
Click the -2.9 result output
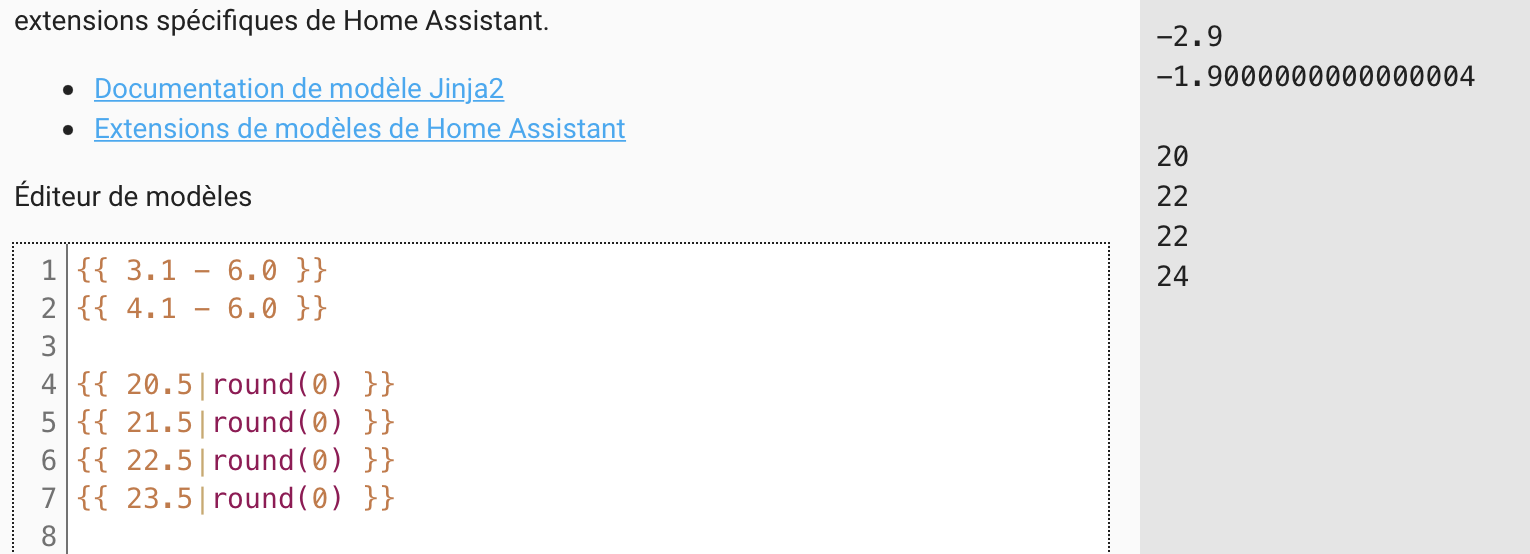click(1189, 37)
